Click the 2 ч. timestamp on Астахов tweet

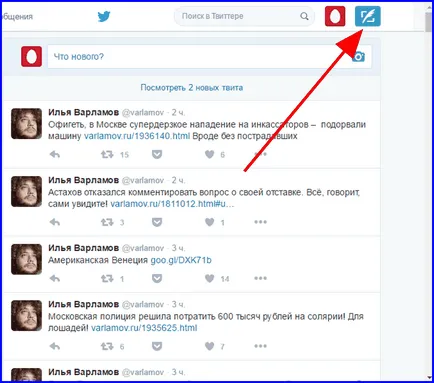178,180
